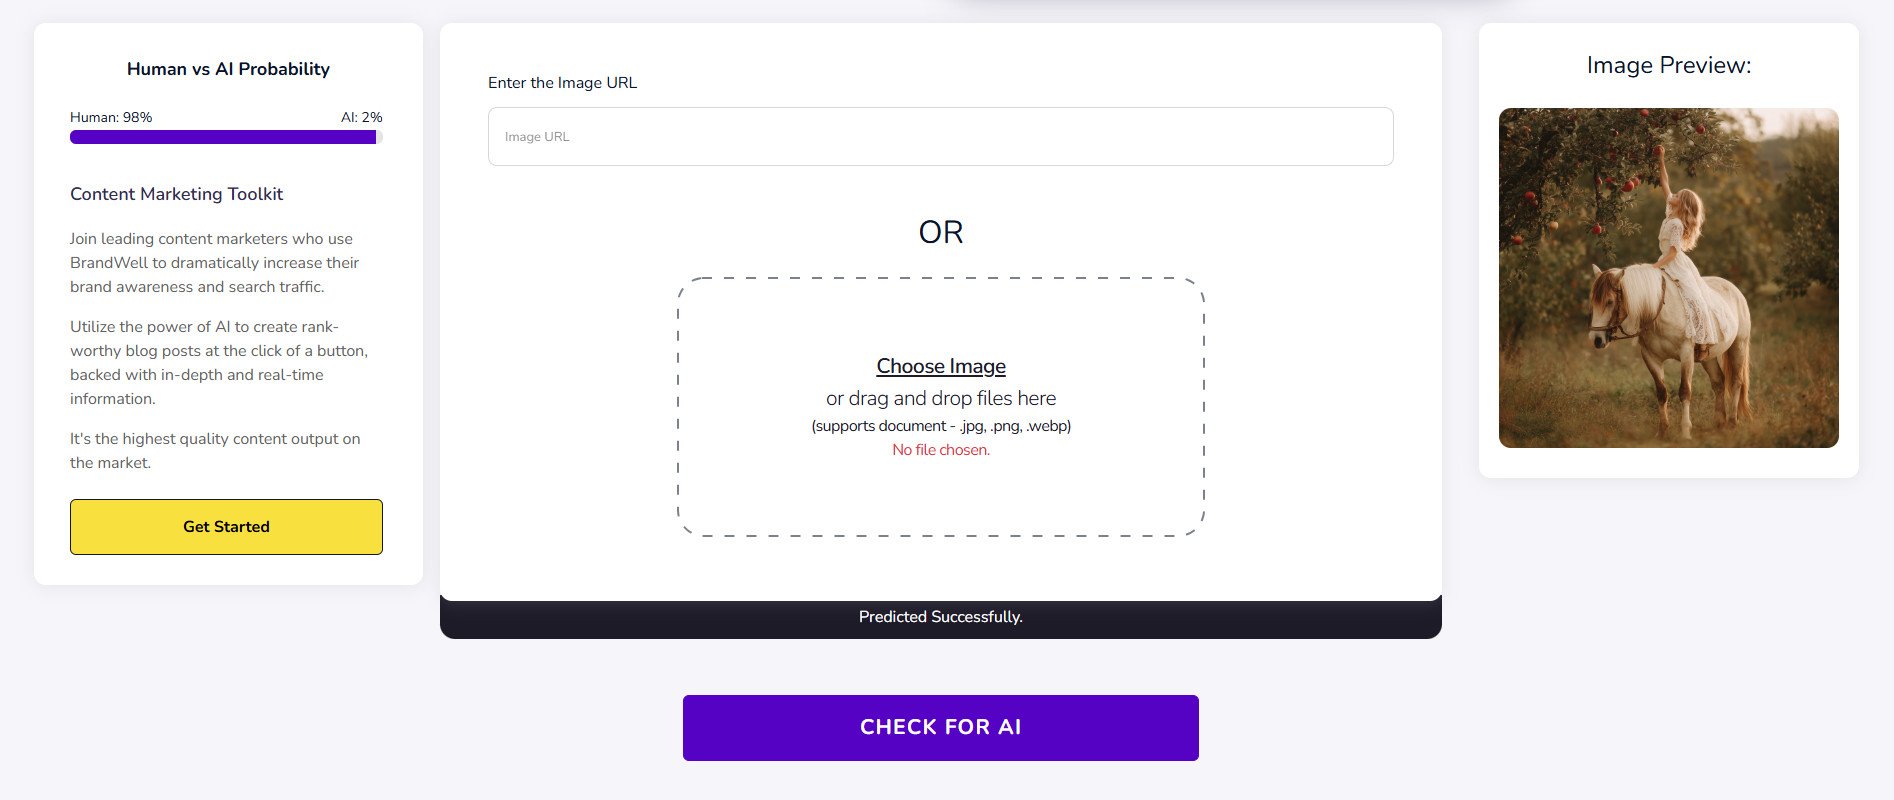Click the 'Human: 98%' result label
The width and height of the screenshot is (1894, 800).
coord(111,117)
